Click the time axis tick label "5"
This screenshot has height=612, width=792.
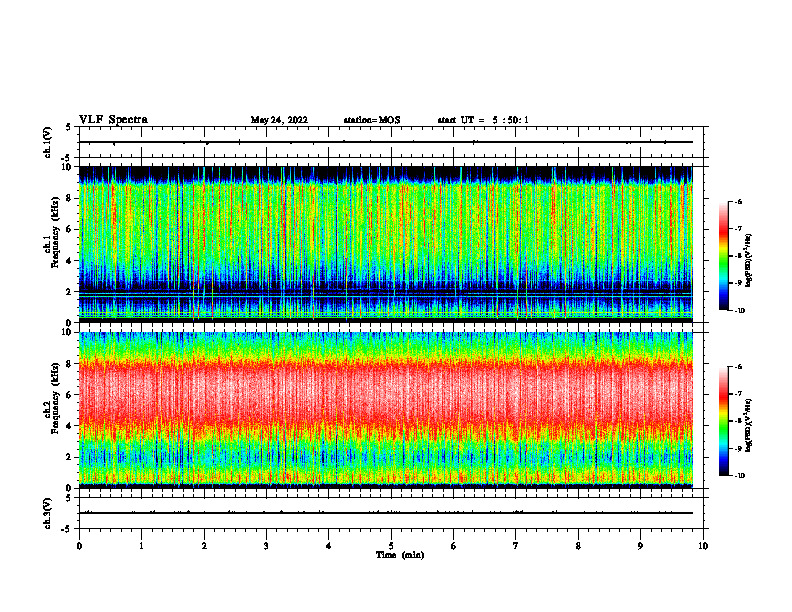[391, 546]
